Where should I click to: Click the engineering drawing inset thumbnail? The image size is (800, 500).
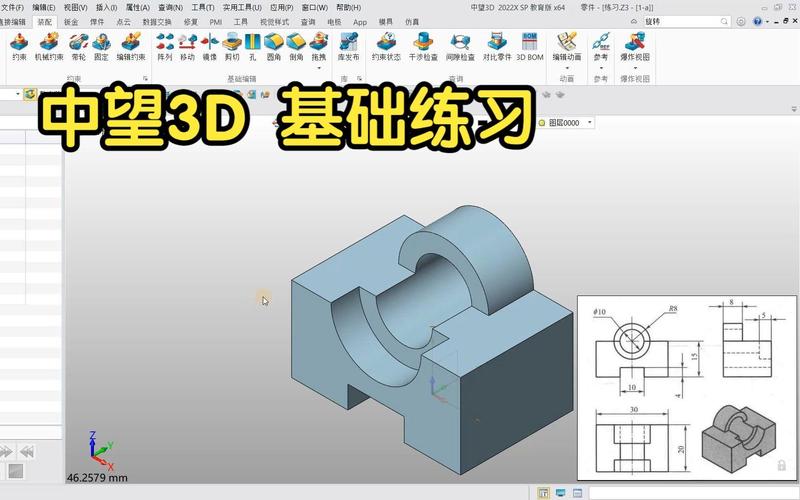(687, 388)
